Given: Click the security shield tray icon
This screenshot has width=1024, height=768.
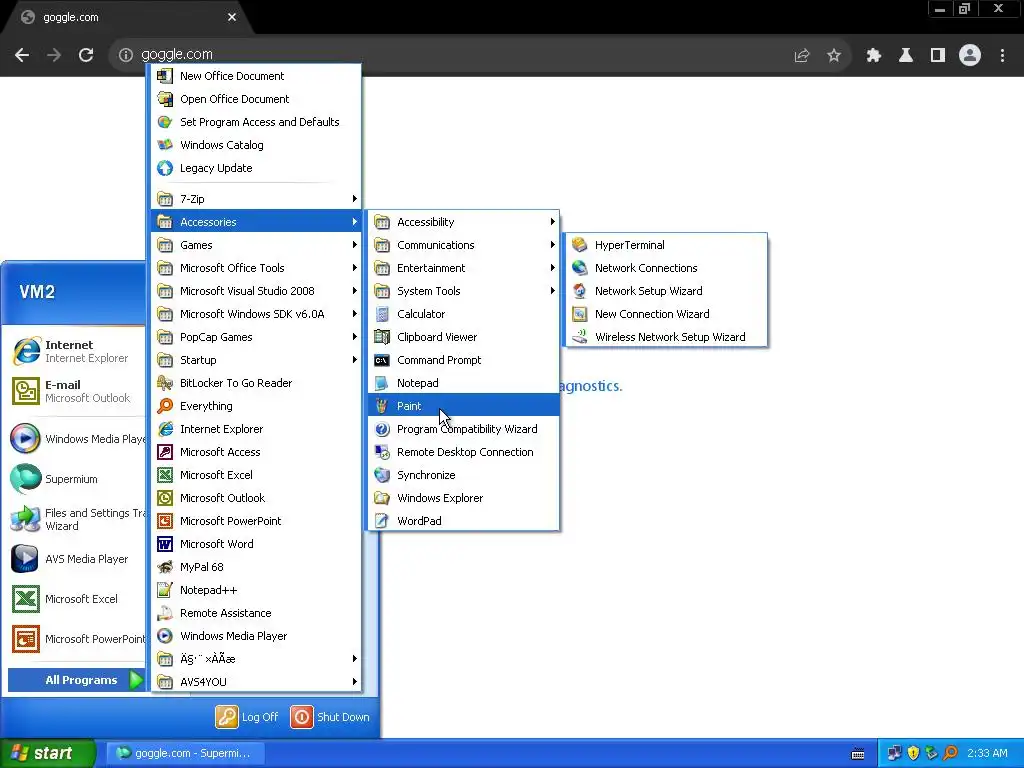Looking at the screenshot, I should coord(913,753).
